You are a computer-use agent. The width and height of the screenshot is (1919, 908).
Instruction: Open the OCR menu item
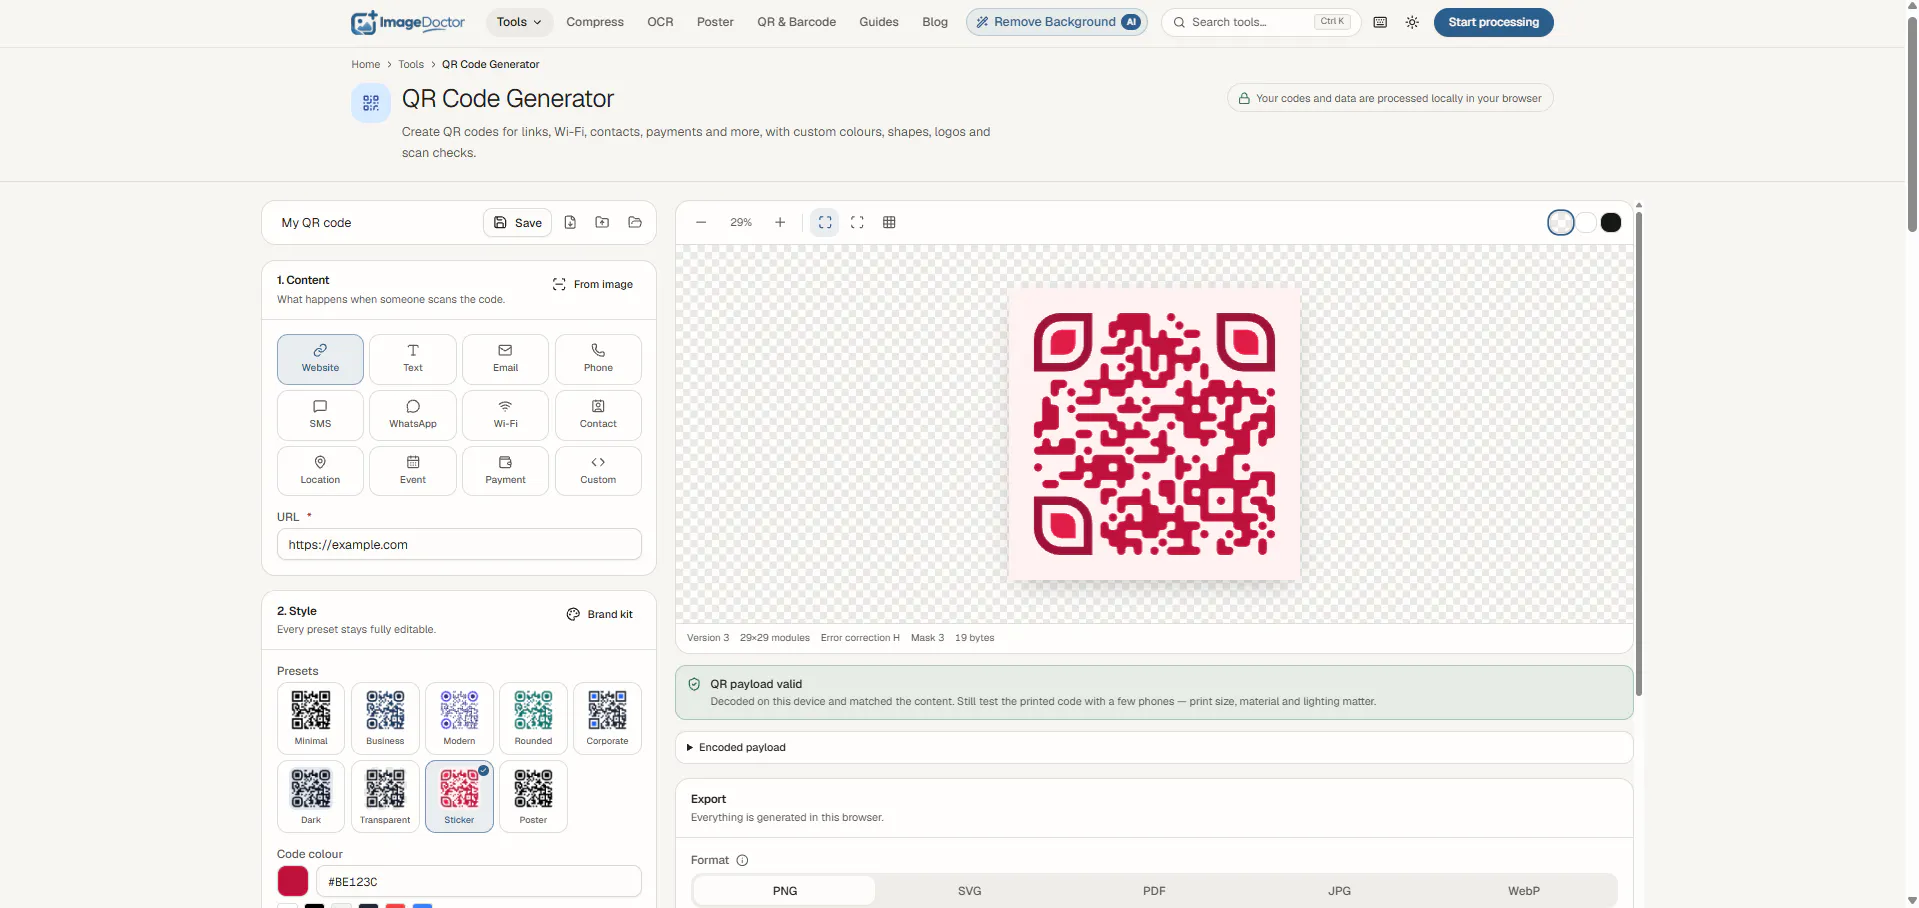[660, 22]
